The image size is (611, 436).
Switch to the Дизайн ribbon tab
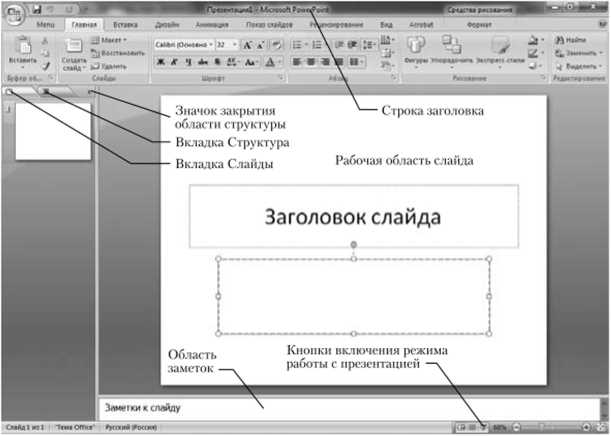pyautogui.click(x=167, y=25)
